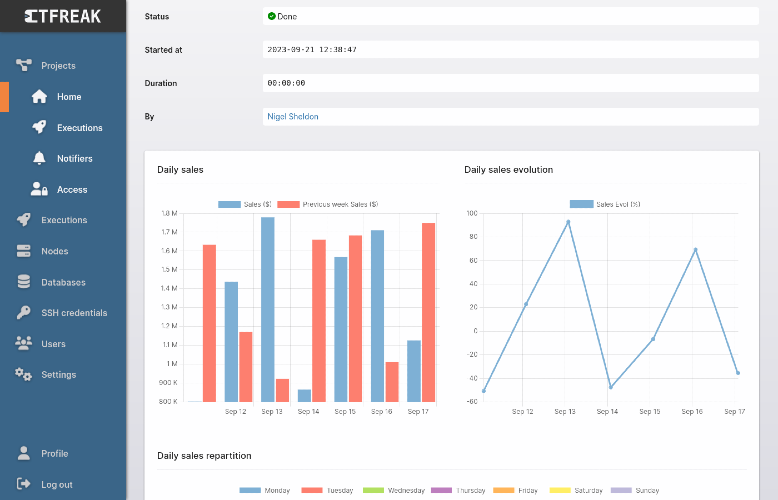Toggle Monday in the repartition legend
Viewport: 778px width, 500px height.
click(x=264, y=490)
